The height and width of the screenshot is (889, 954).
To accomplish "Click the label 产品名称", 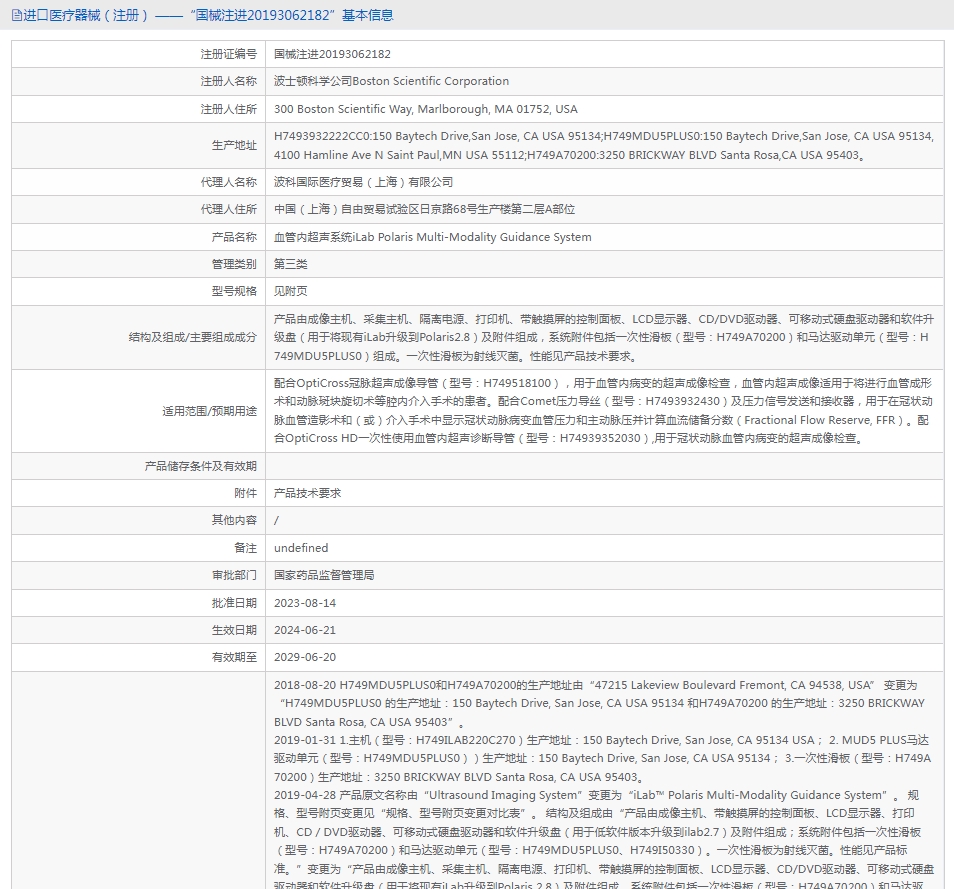I will 234,237.
